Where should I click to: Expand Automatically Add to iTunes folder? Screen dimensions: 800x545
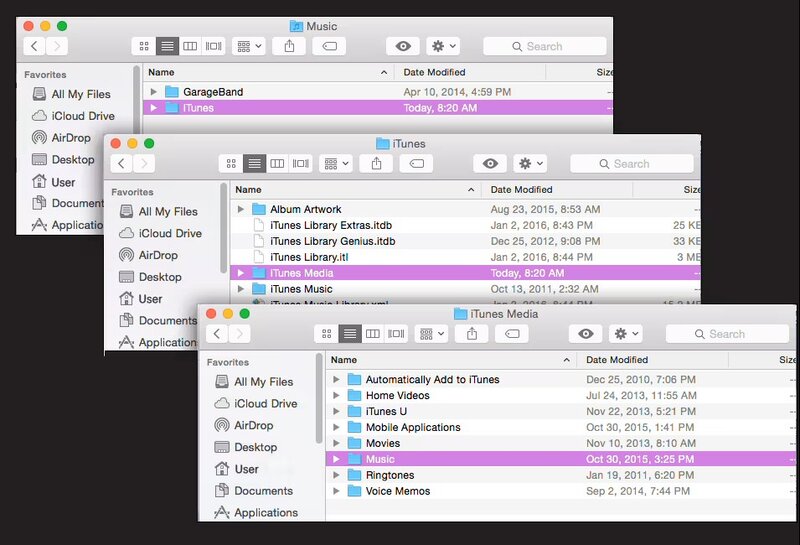pyautogui.click(x=336, y=380)
